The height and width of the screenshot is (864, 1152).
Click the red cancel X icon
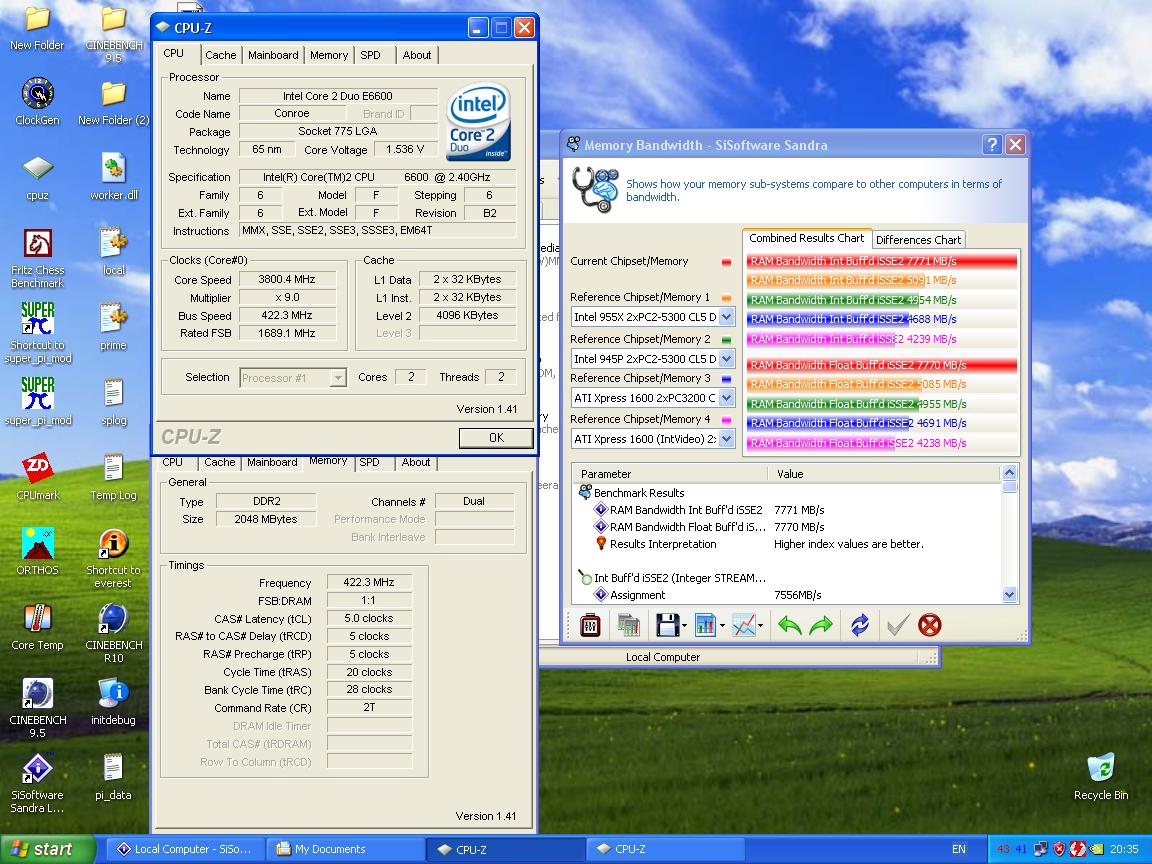click(930, 626)
